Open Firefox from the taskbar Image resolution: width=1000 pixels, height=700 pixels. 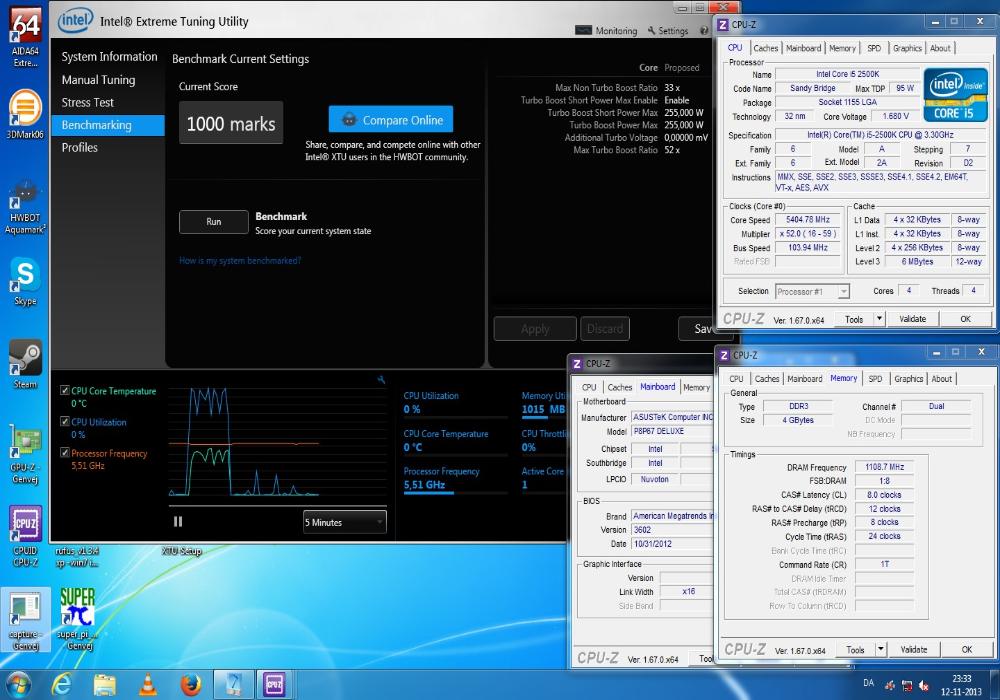tap(190, 685)
